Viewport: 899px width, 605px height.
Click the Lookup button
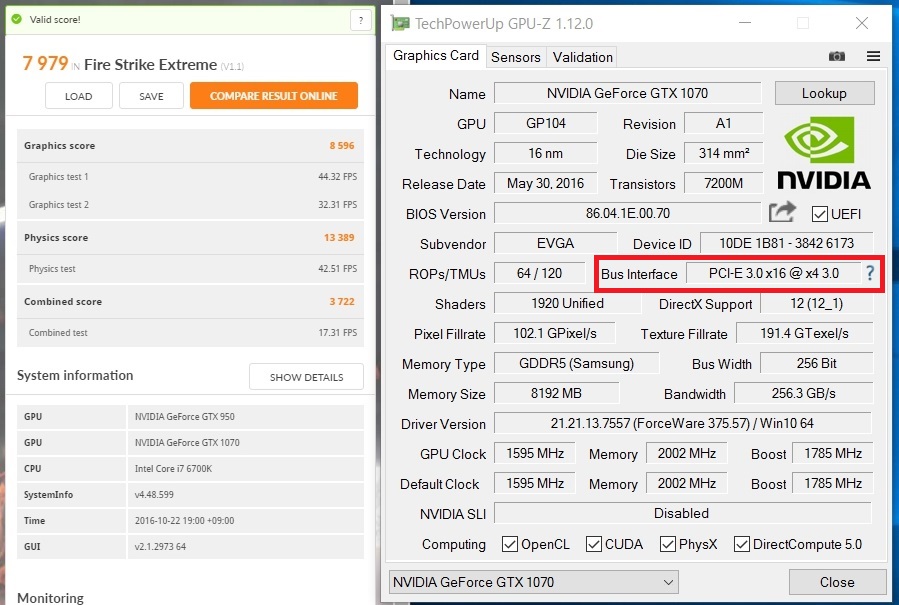tap(824, 93)
